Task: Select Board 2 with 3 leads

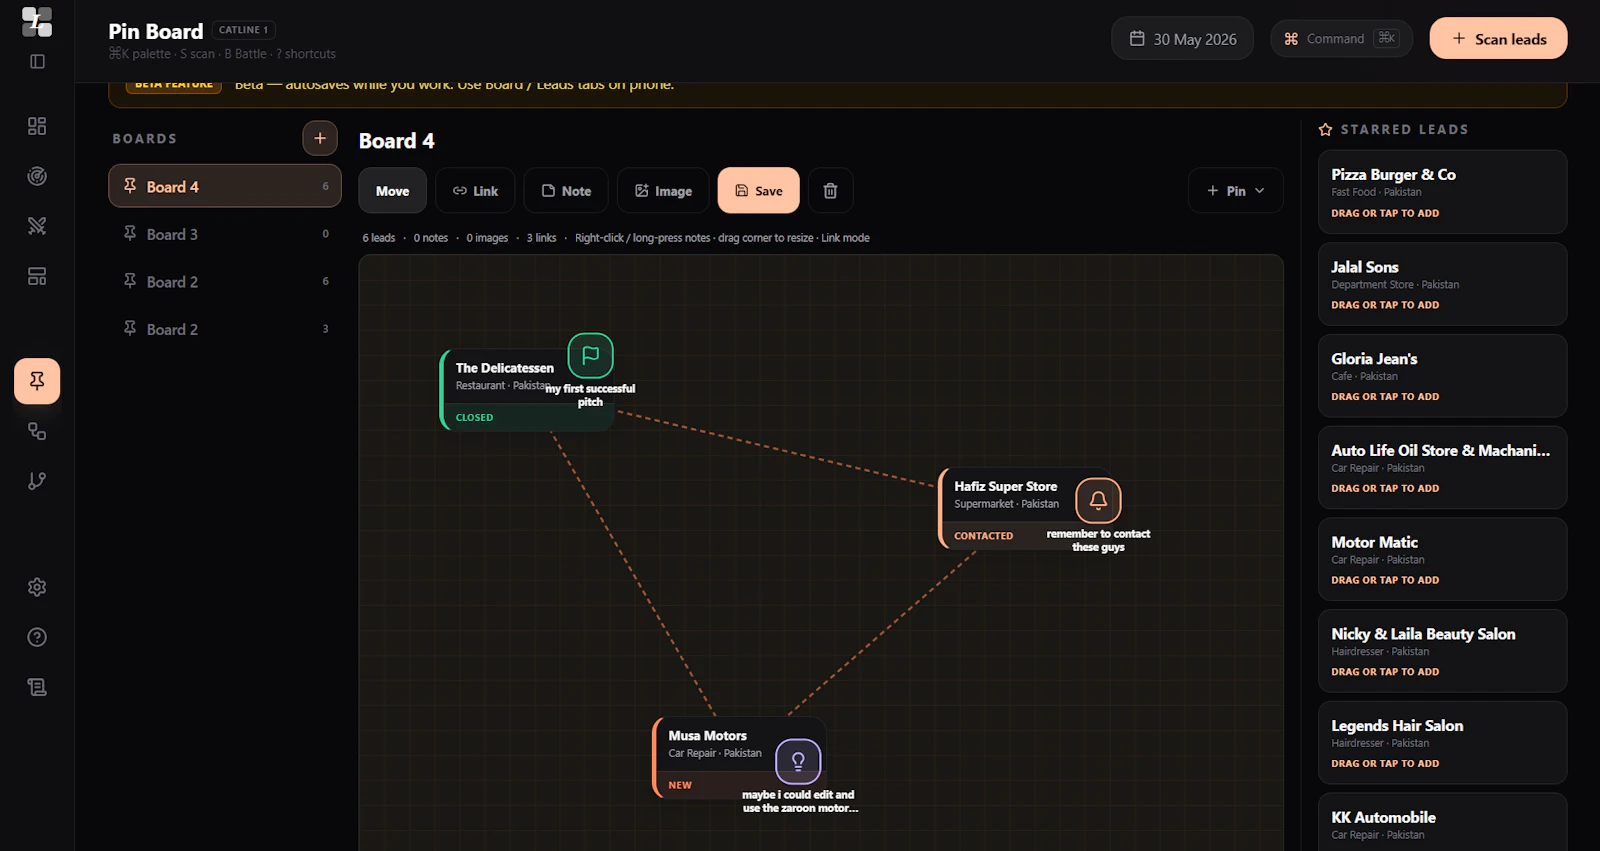Action: pos(225,329)
